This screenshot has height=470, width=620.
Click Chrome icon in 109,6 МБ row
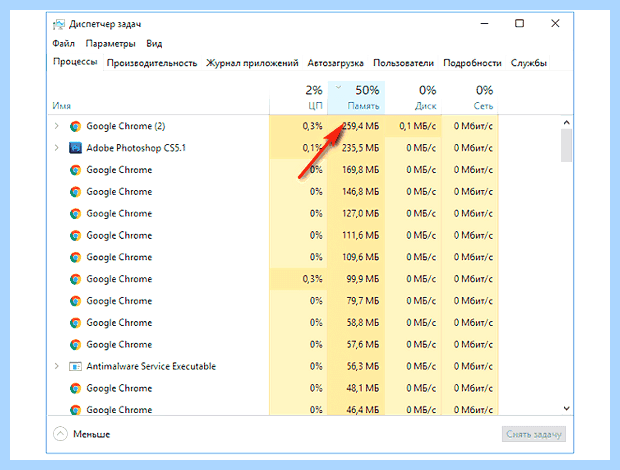point(75,257)
